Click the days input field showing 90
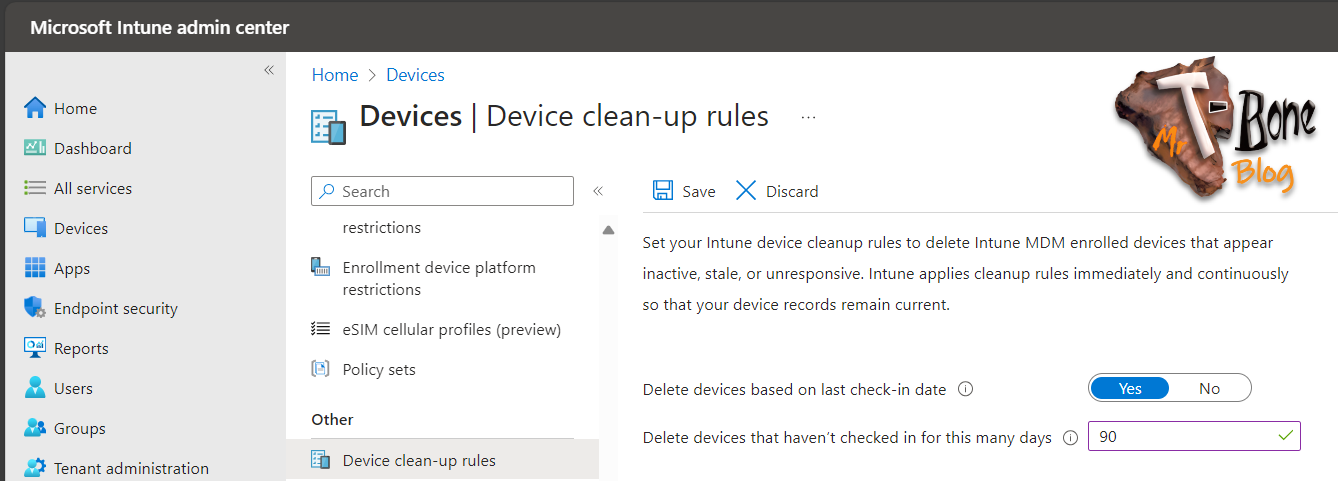The width and height of the screenshot is (1338, 481). (1194, 436)
